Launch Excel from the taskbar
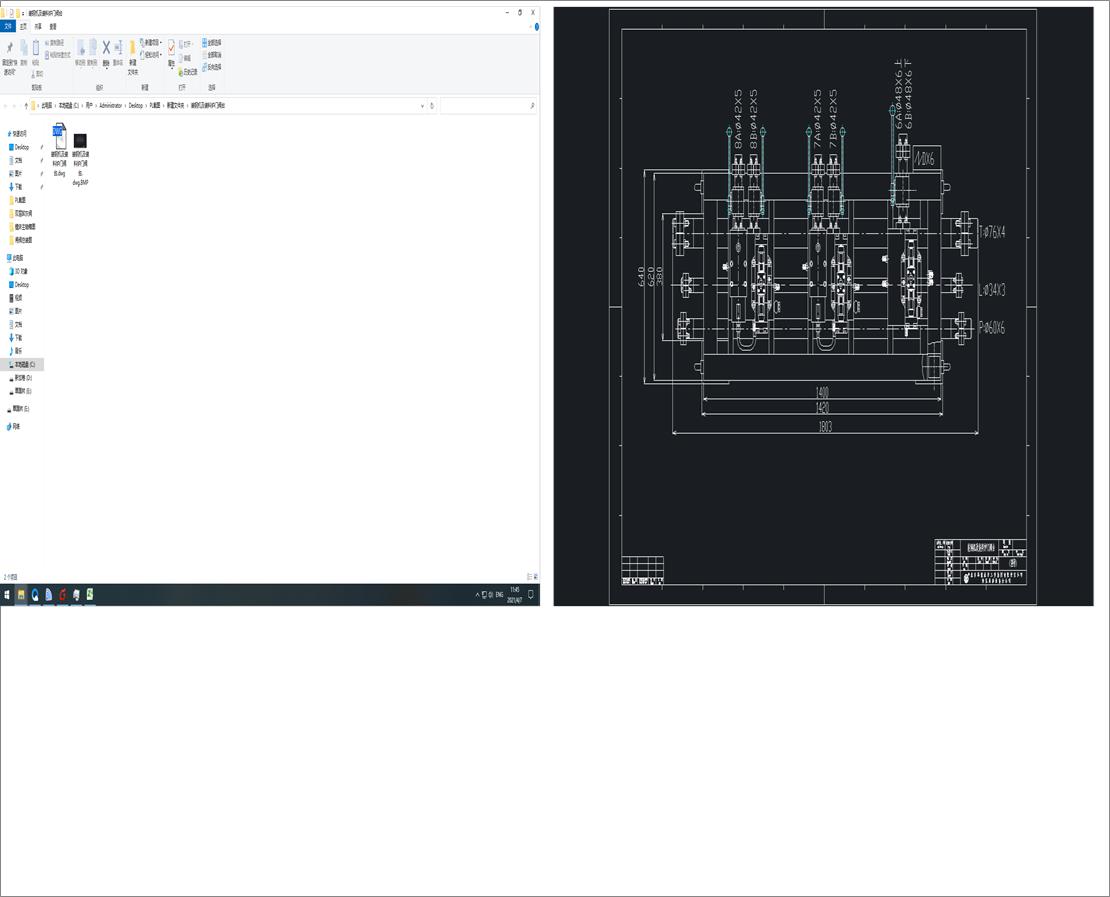 [x=90, y=595]
